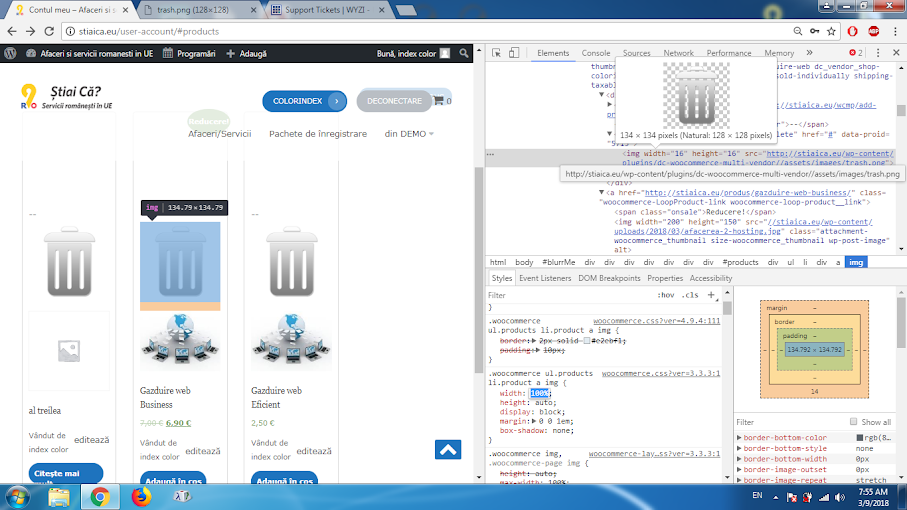Click the Chrome back arrow
907x510 pixels.
(x=12, y=31)
